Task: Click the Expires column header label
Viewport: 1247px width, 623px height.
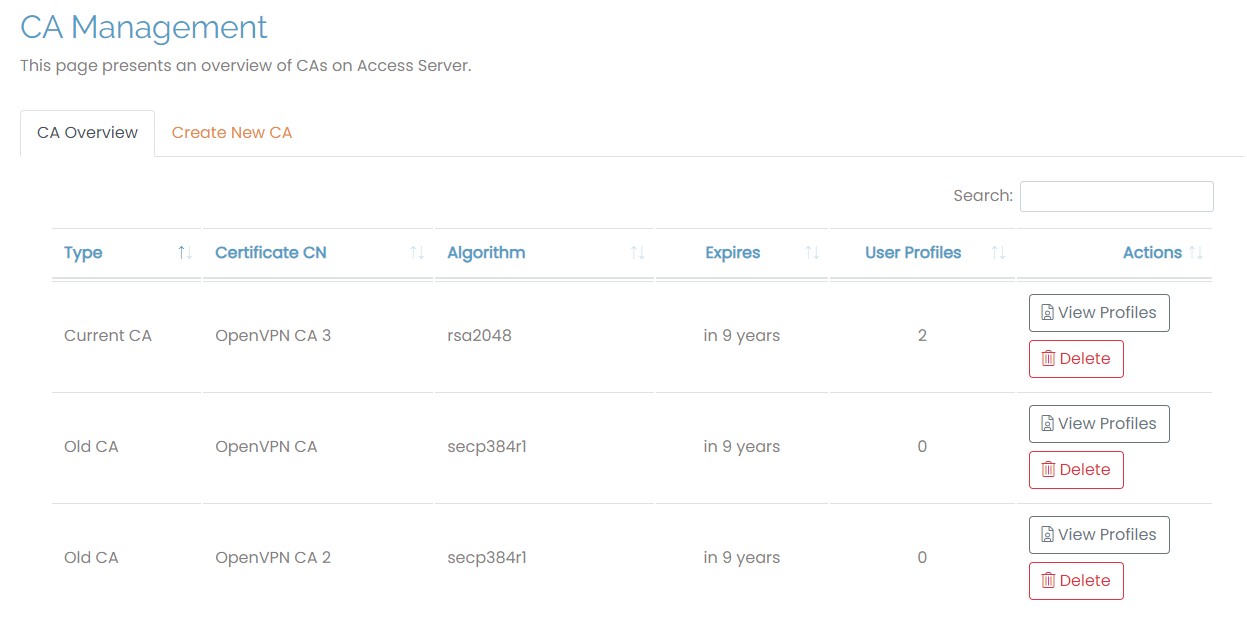Action: [732, 253]
